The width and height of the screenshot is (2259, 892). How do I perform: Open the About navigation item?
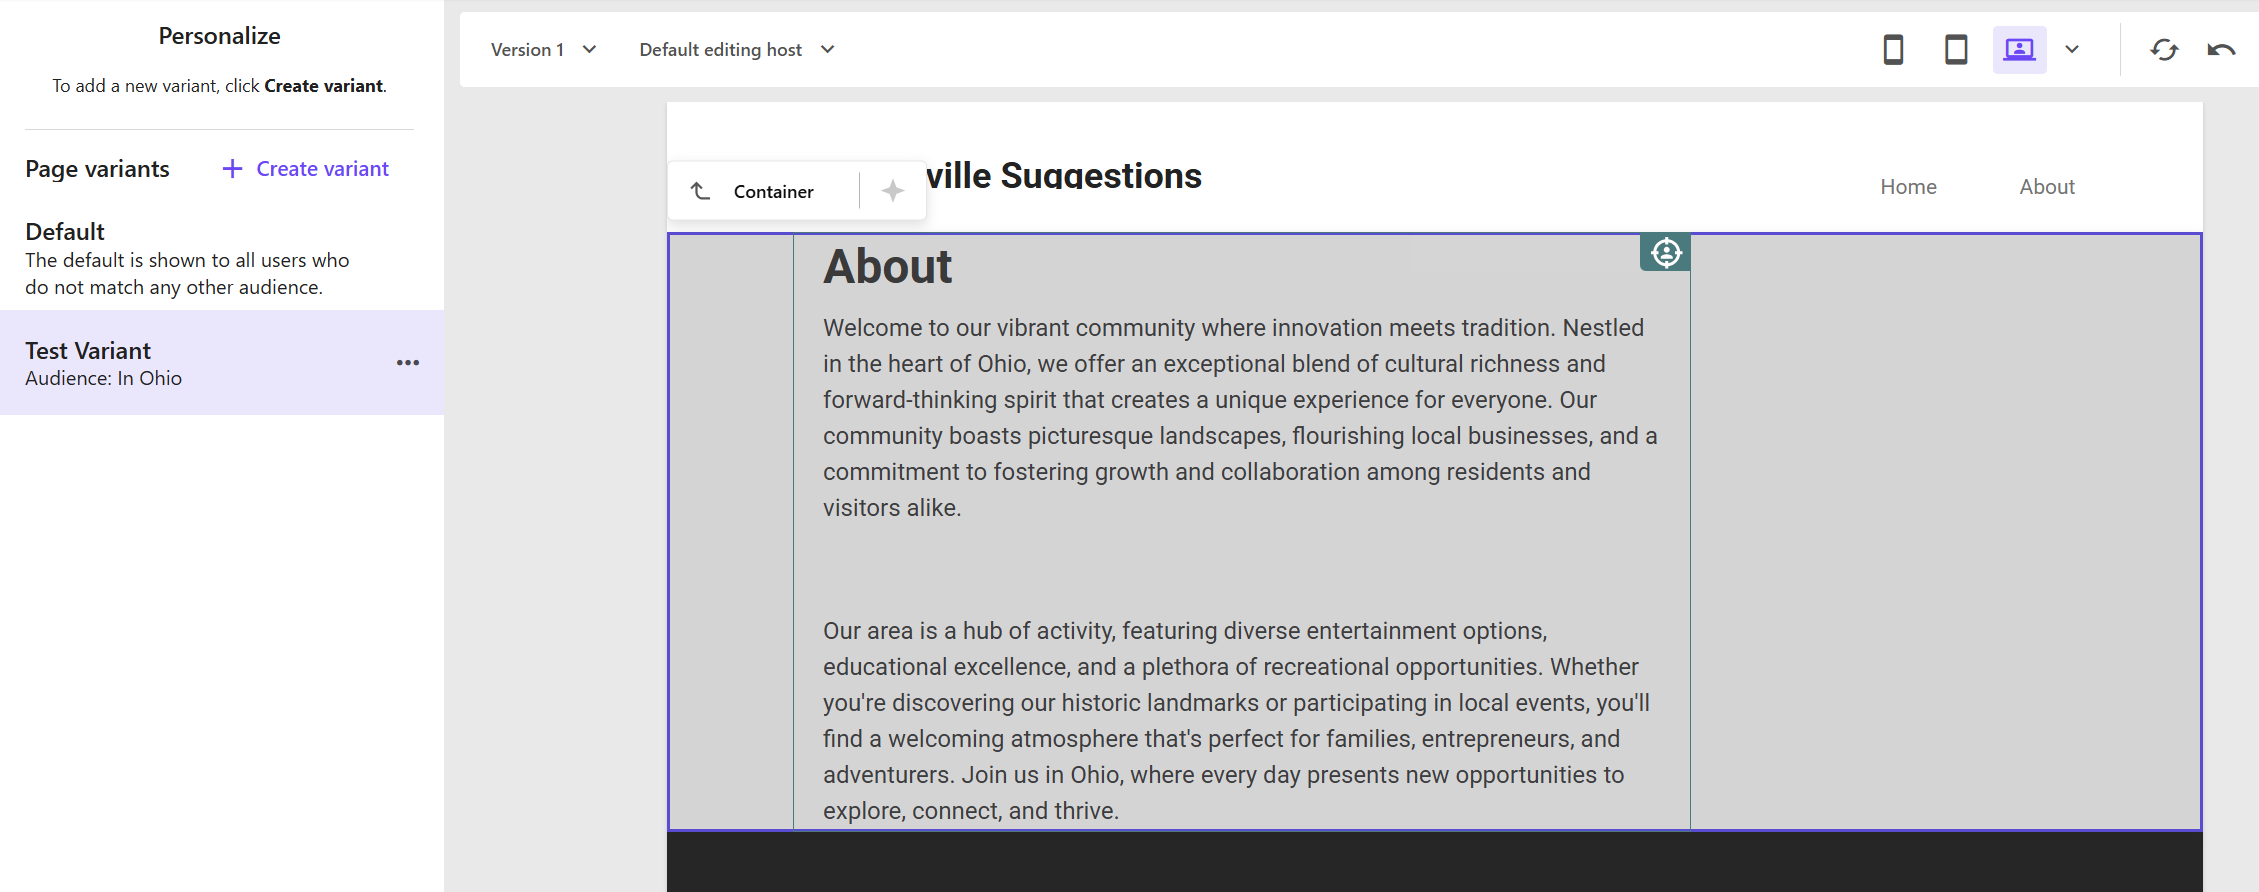point(2047,187)
